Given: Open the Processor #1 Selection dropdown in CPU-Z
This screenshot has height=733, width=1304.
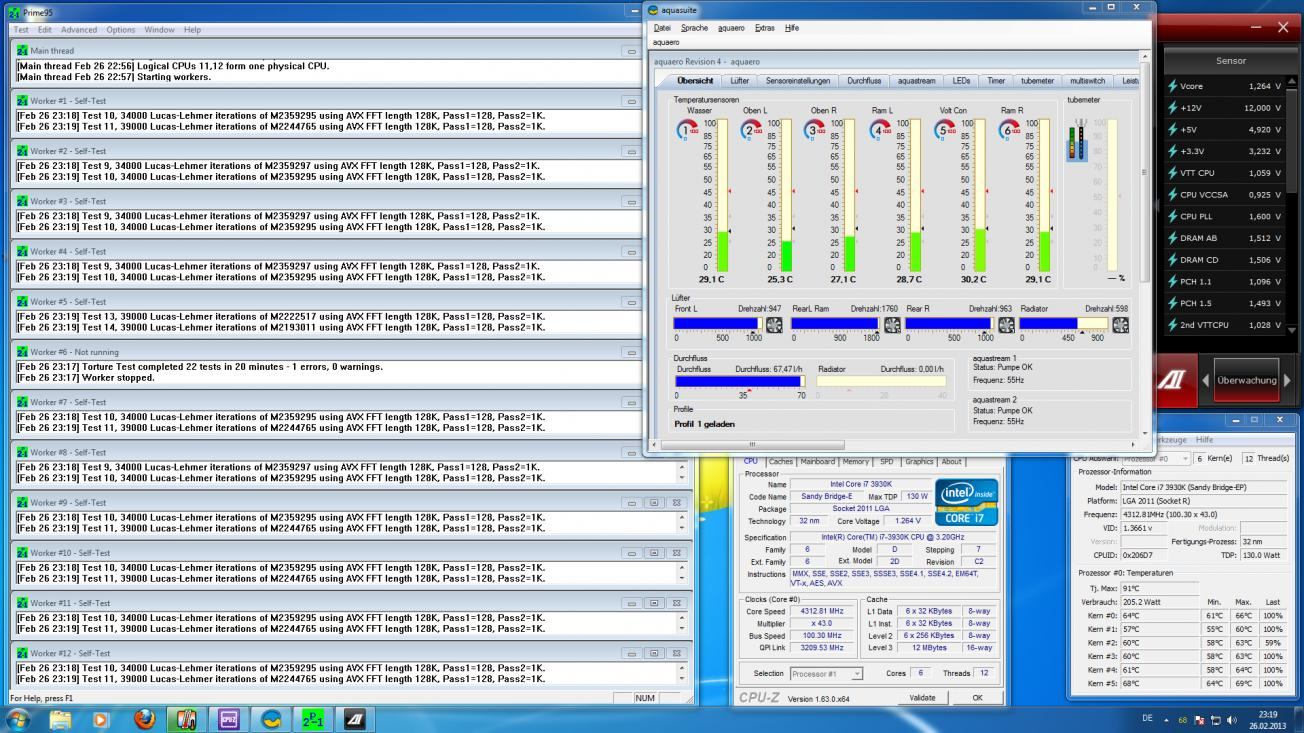Looking at the screenshot, I should pos(826,674).
